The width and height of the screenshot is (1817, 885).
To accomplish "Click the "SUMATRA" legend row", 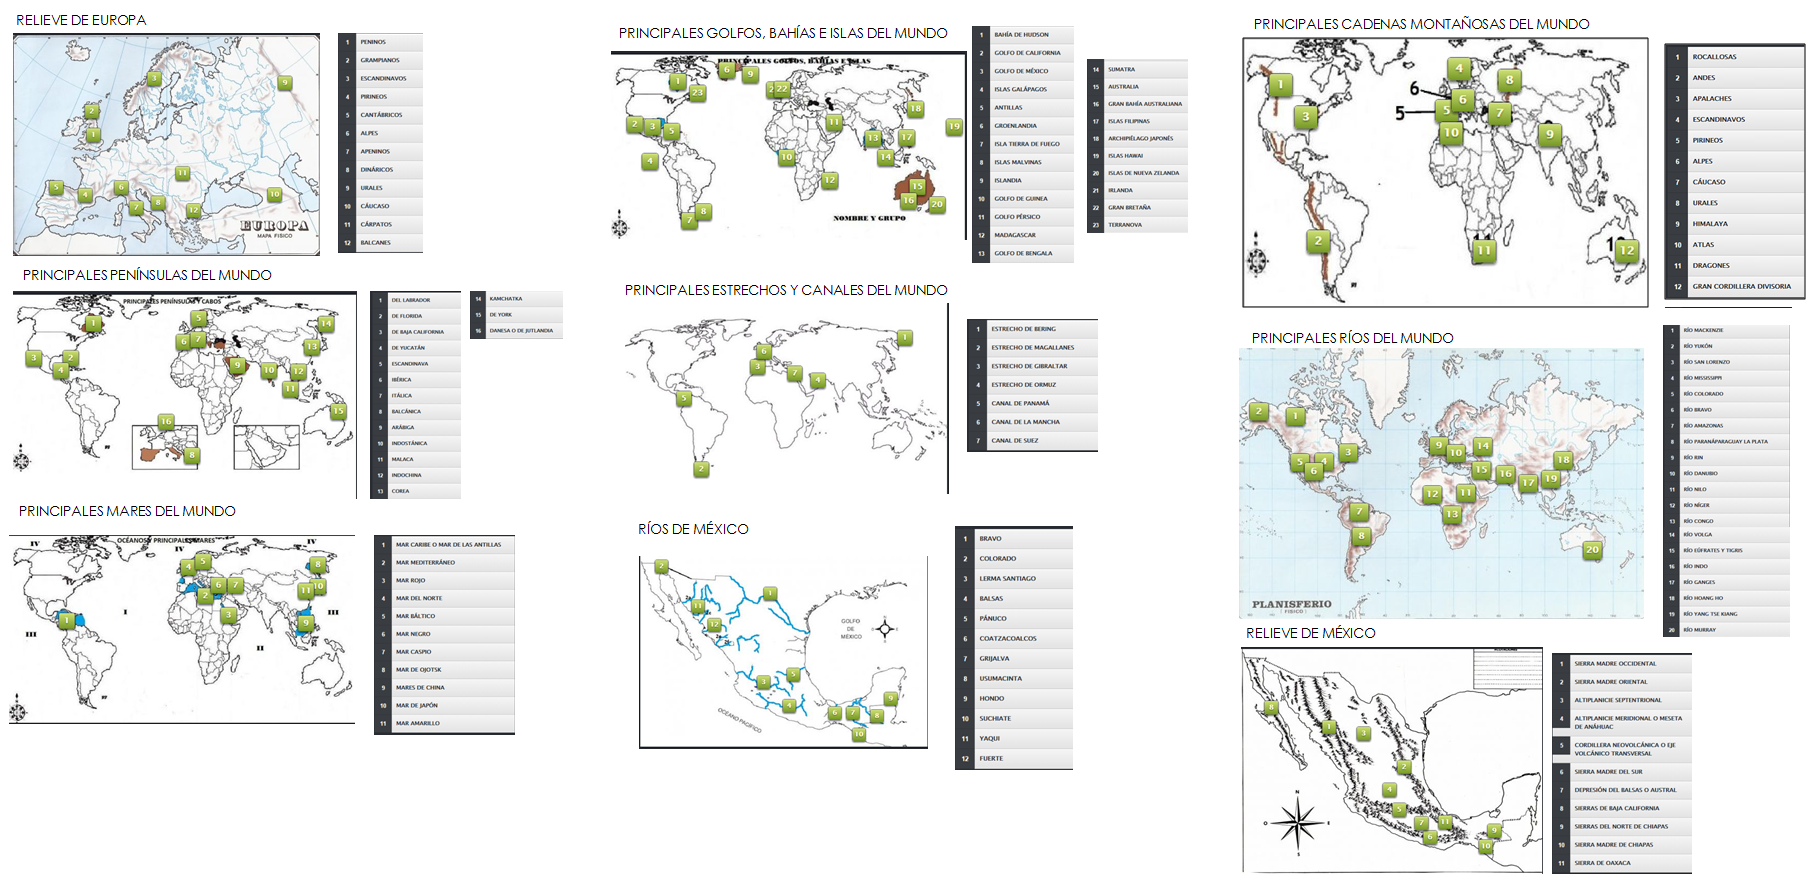I will [1138, 70].
